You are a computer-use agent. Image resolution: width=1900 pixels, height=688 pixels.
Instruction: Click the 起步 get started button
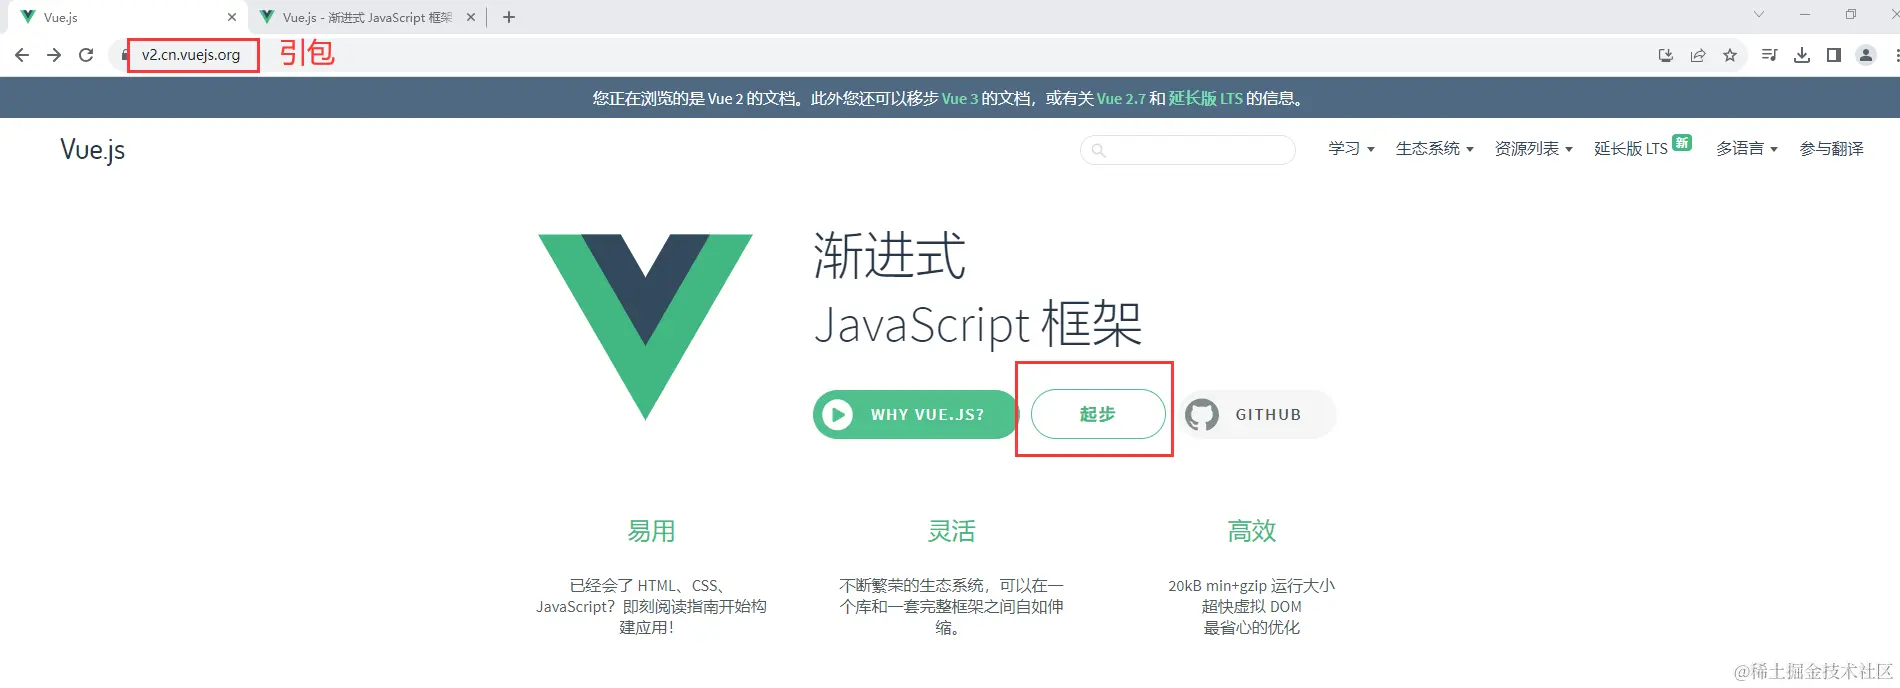1098,414
